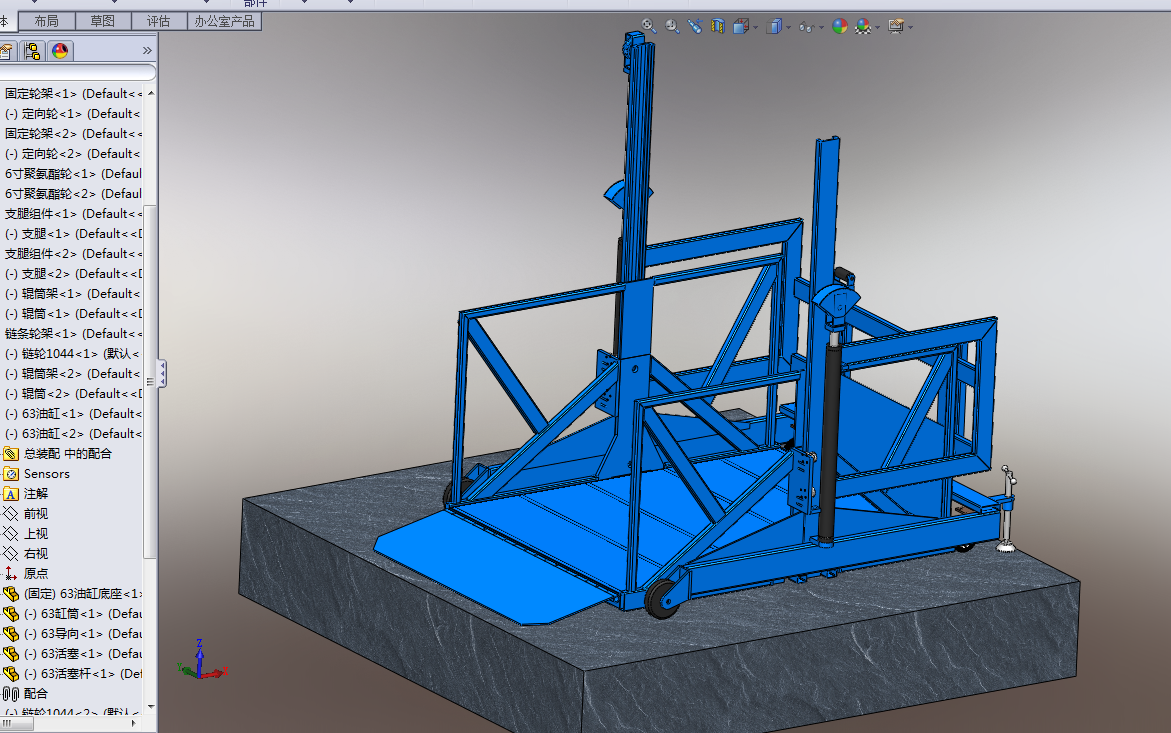Screen dimensions: 1171x733
Task: Click the Sensors folder icon
Action: [10, 474]
